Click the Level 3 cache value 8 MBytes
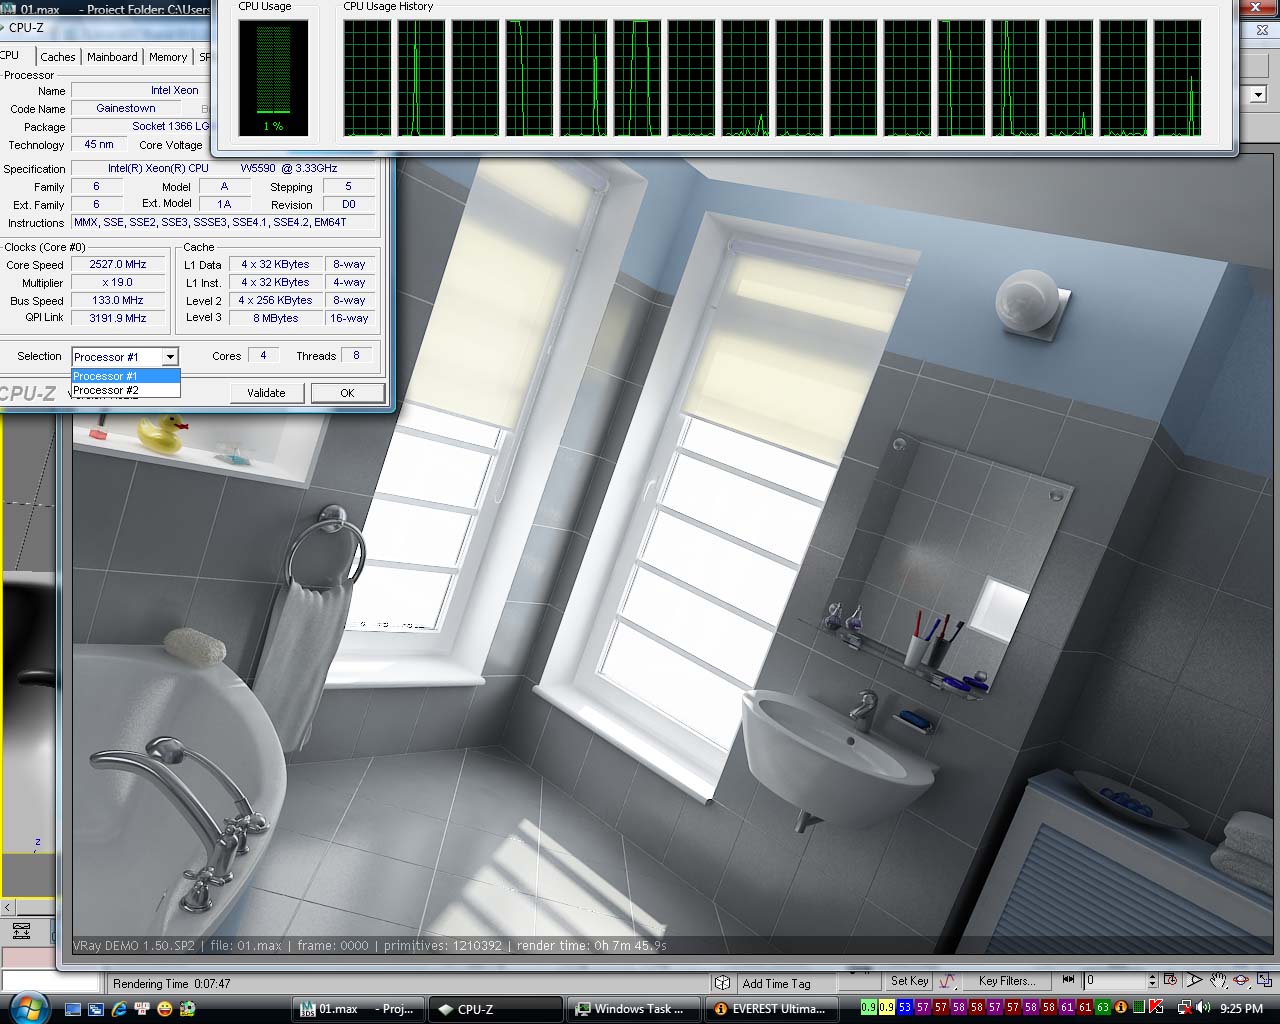Screen dimensions: 1280x1024 coord(275,318)
